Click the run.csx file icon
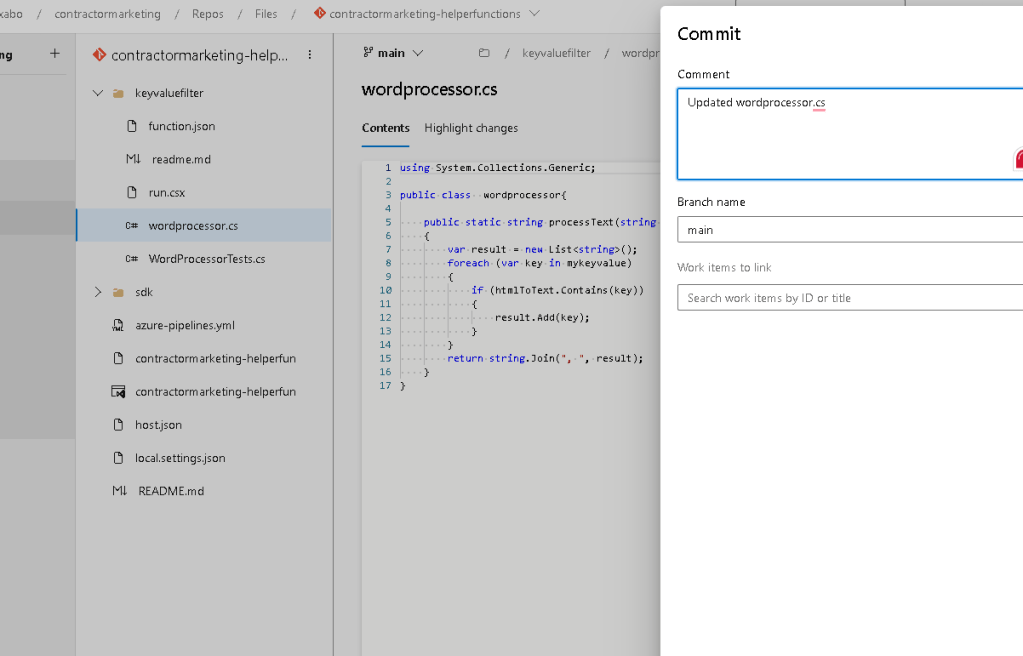The width and height of the screenshot is (1023, 656). pyautogui.click(x=132, y=192)
